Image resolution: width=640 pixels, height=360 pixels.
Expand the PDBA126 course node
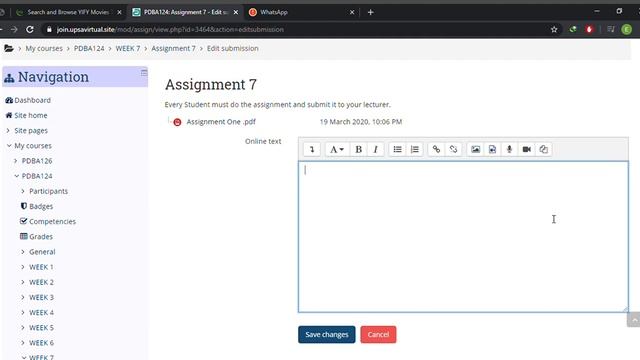(x=16, y=161)
